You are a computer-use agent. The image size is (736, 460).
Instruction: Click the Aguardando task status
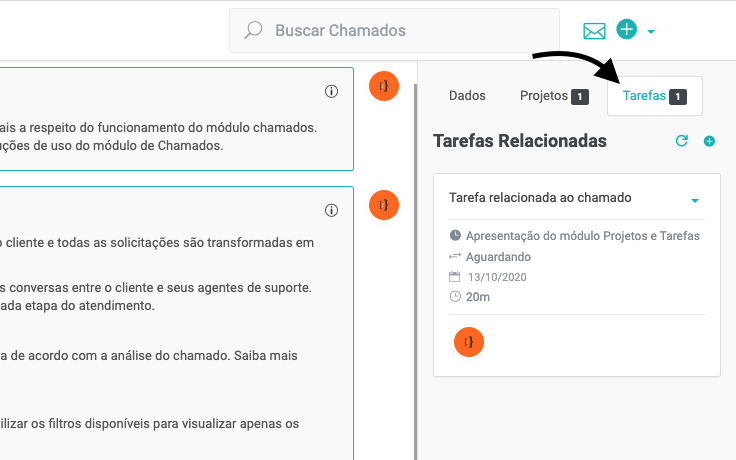pyautogui.click(x=498, y=256)
